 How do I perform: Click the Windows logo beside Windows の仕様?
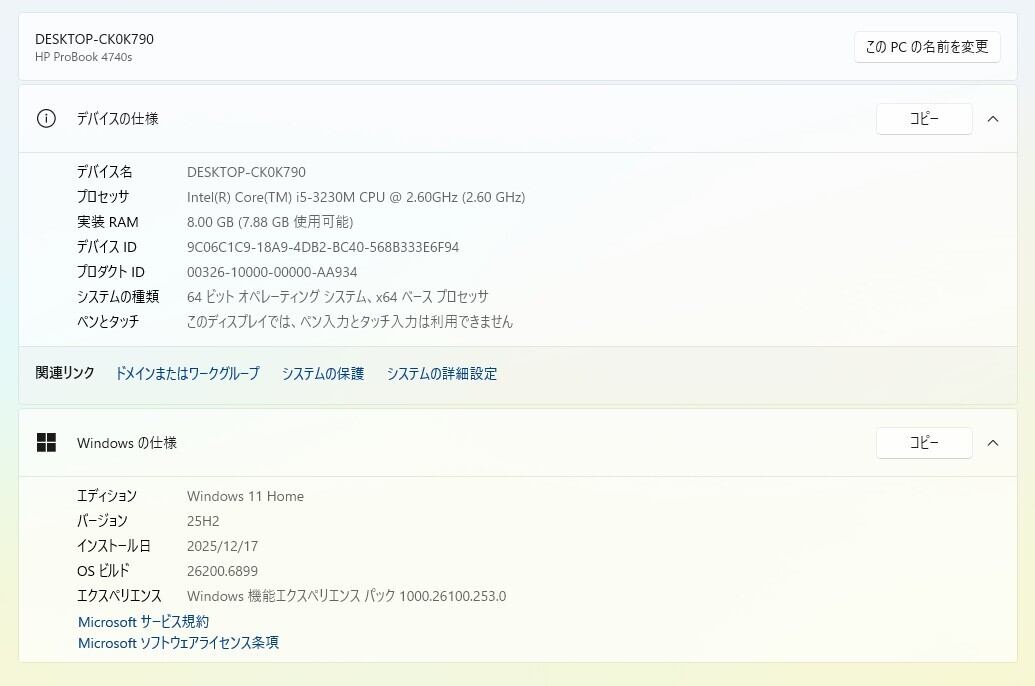[46, 442]
